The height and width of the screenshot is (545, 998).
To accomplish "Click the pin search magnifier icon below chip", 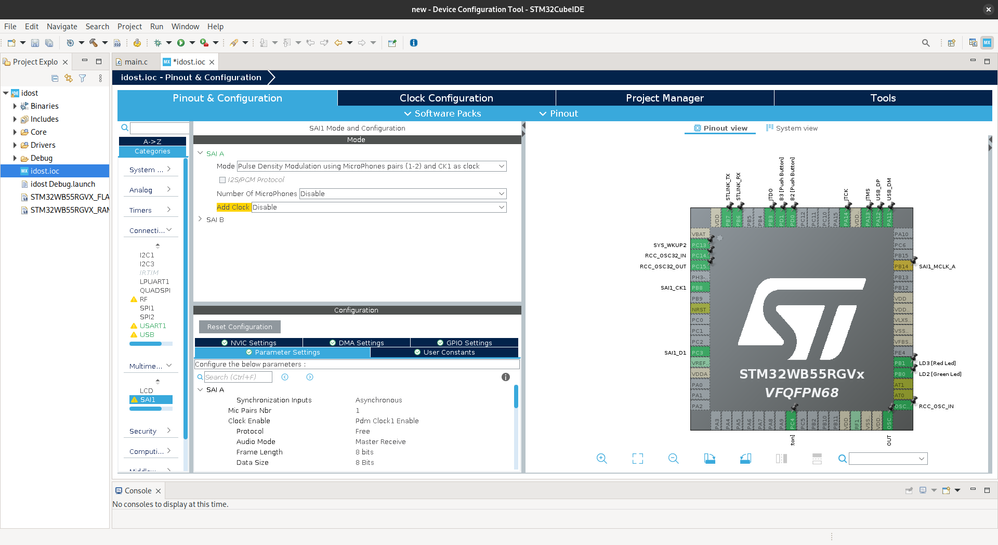I will [842, 458].
